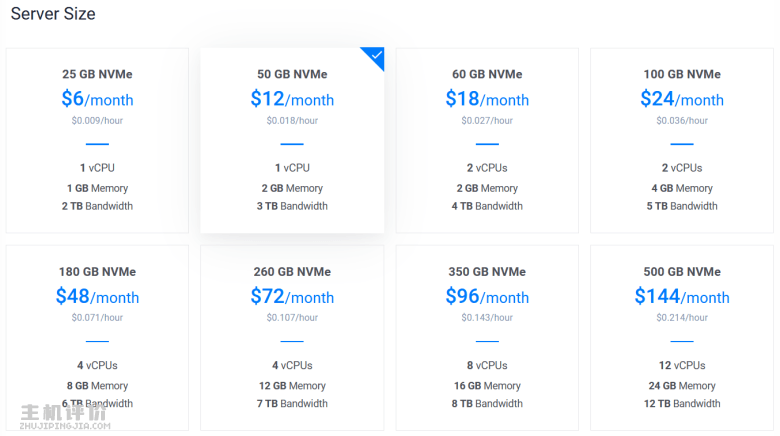
Task: Click 5 TB Bandwidth in $24 plan
Action: pyautogui.click(x=682, y=206)
